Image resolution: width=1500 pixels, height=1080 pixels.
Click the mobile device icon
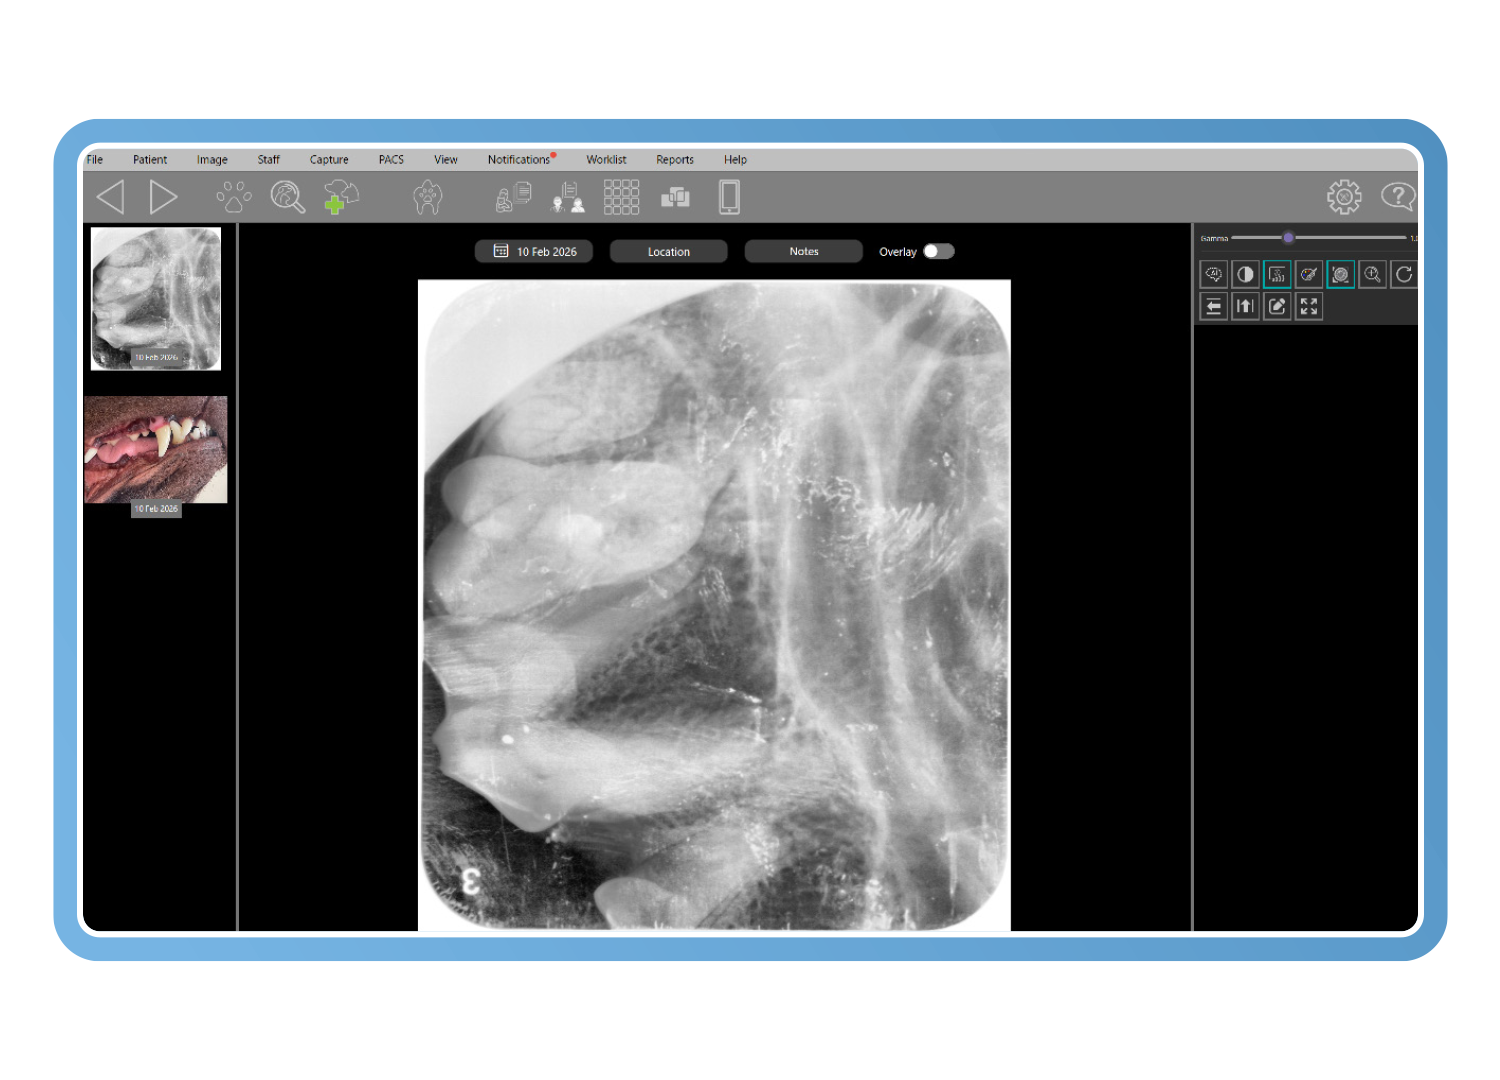(x=729, y=197)
